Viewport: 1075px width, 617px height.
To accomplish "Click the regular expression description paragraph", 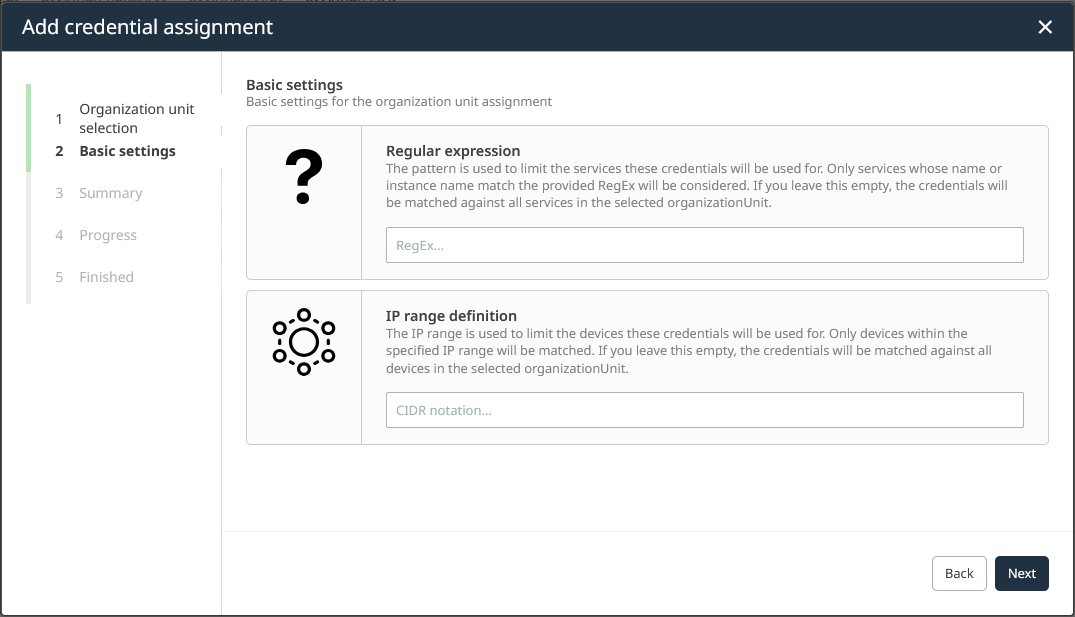I will point(696,186).
